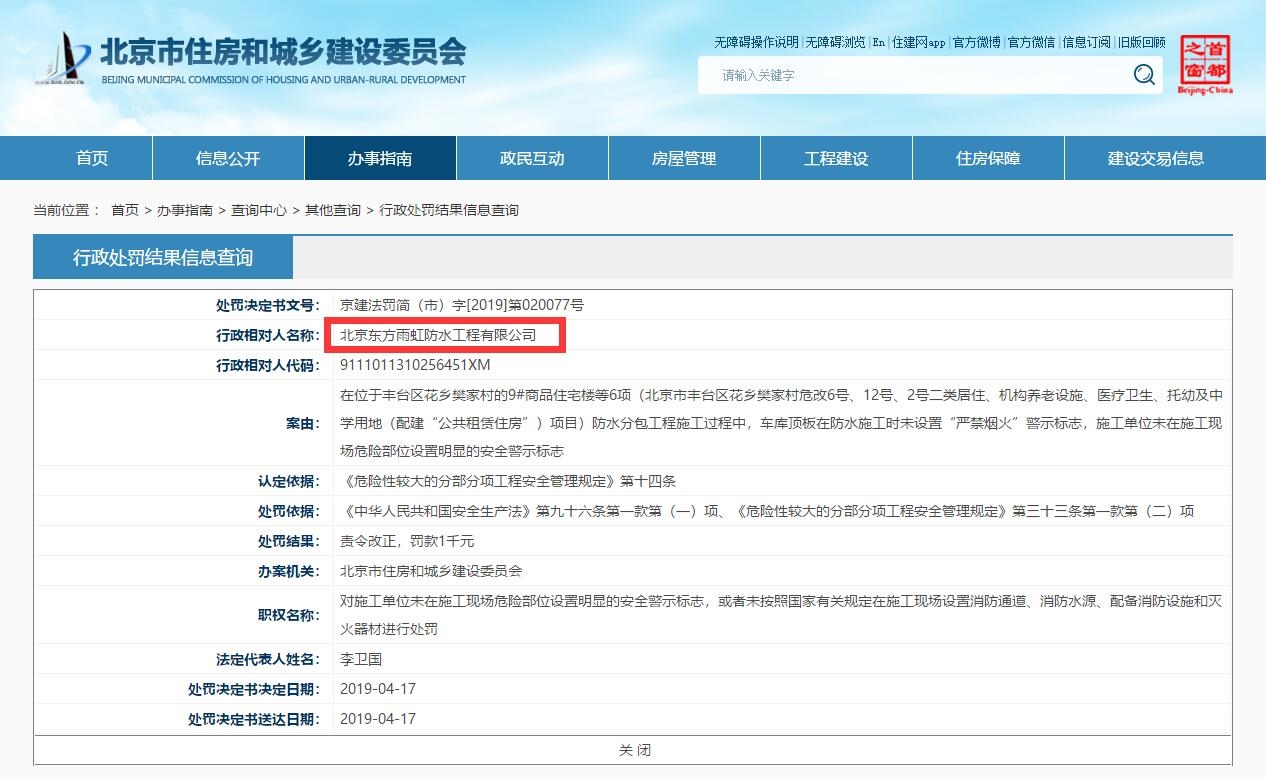Viewport: 1266px width, 777px height.
Task: Go to the 房屋管理 navigation tab
Action: click(x=684, y=158)
